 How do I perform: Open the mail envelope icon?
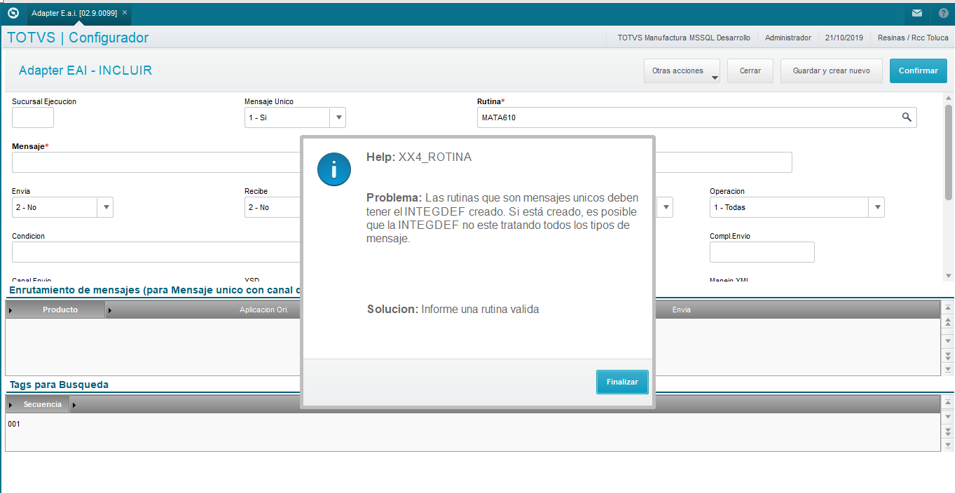click(x=917, y=13)
